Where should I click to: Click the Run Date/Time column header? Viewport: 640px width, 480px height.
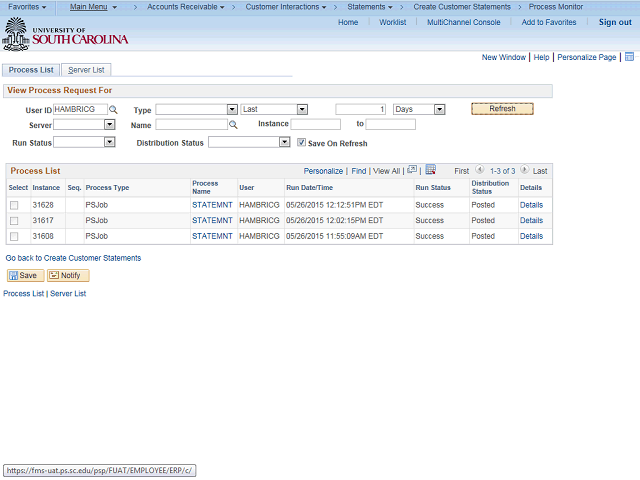309,188
